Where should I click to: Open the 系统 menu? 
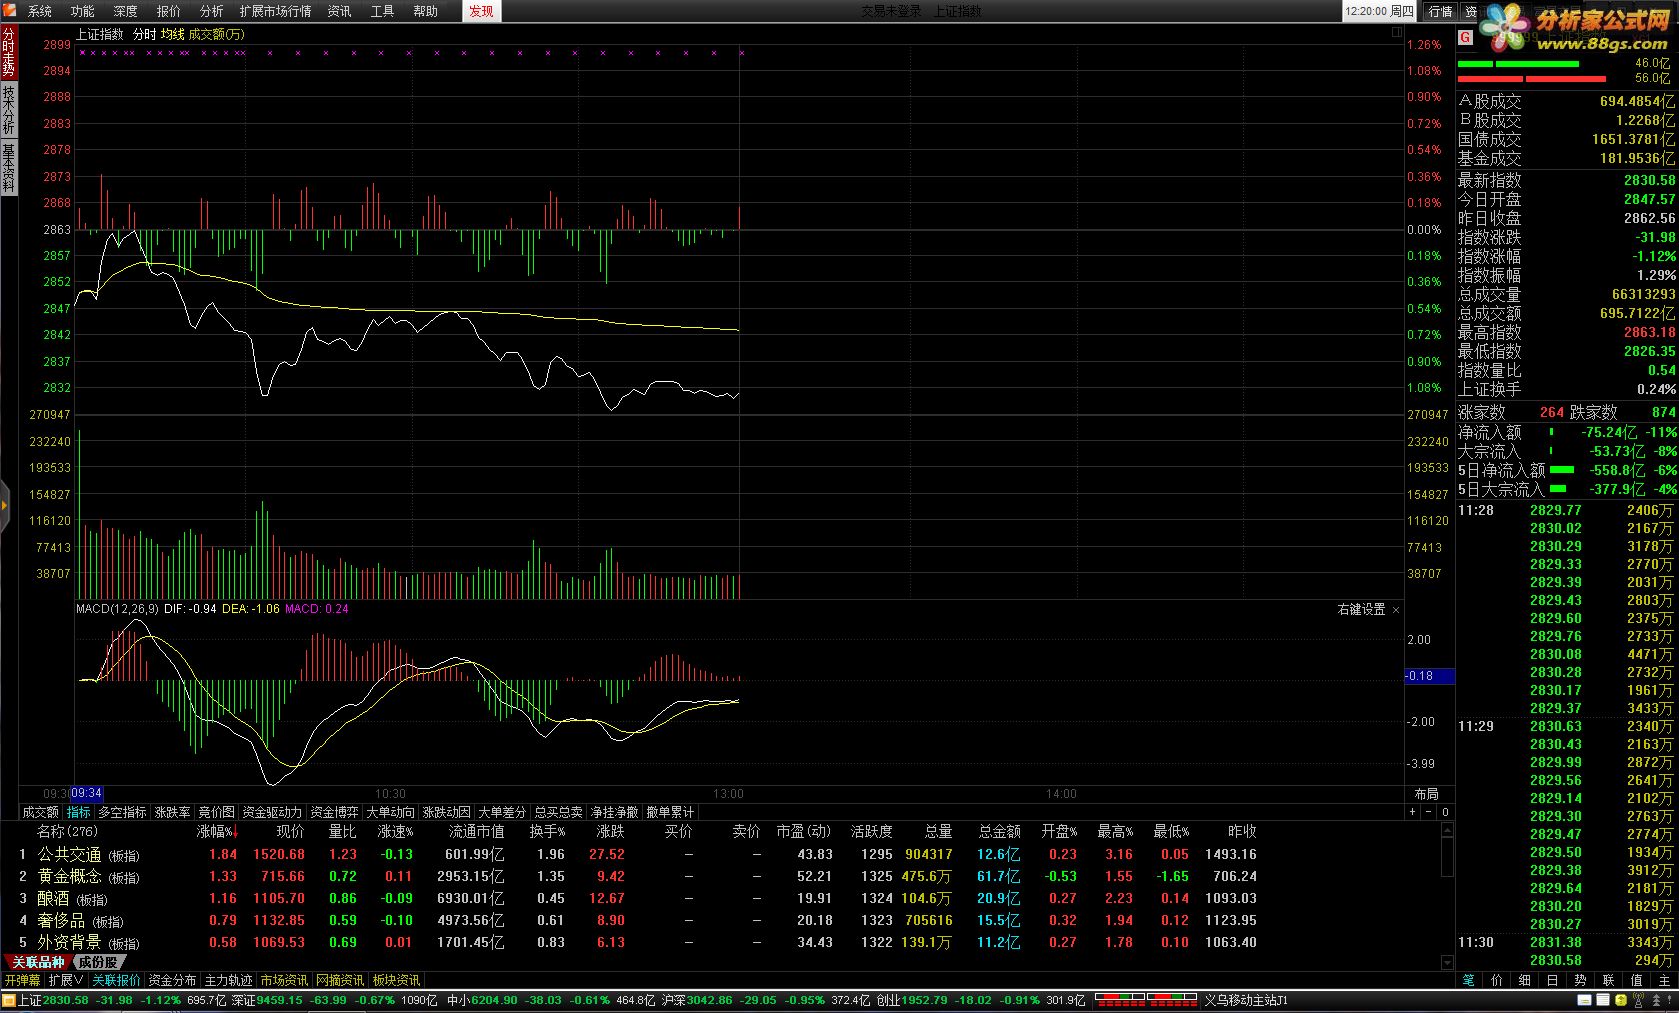pyautogui.click(x=39, y=11)
